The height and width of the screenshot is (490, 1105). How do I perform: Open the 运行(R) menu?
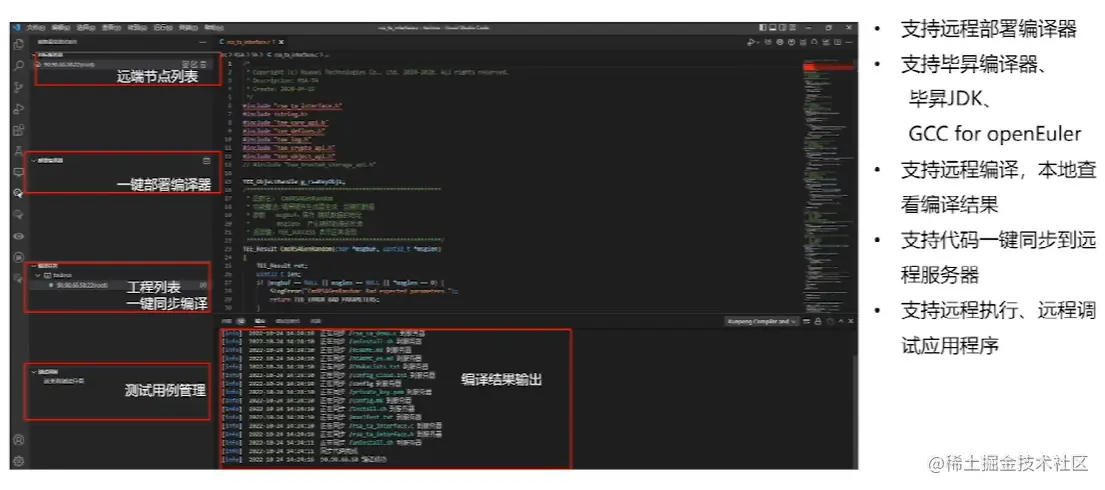163,28
